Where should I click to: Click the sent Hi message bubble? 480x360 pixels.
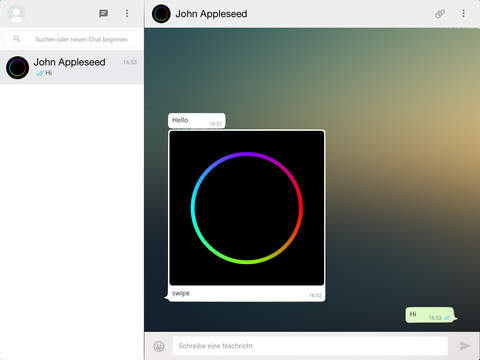pyautogui.click(x=430, y=315)
